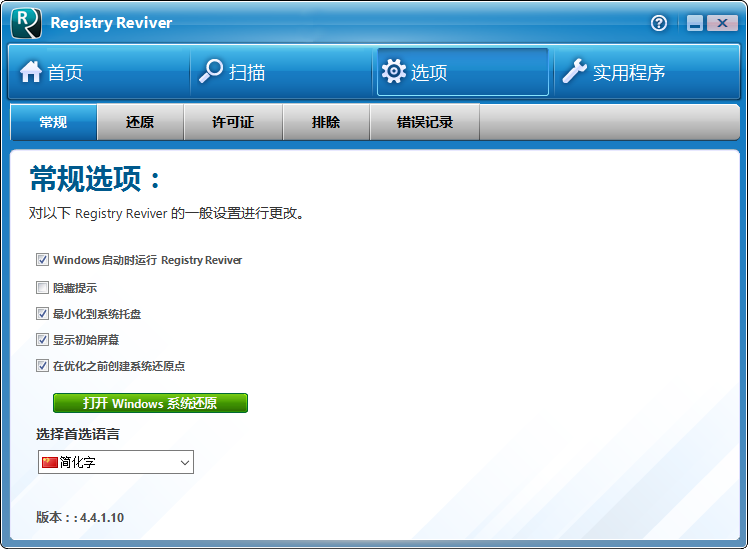Screen dimensions: 749x550
Task: Toggle 在优化之前创建系统还原点 checkbox
Action: tap(43, 366)
